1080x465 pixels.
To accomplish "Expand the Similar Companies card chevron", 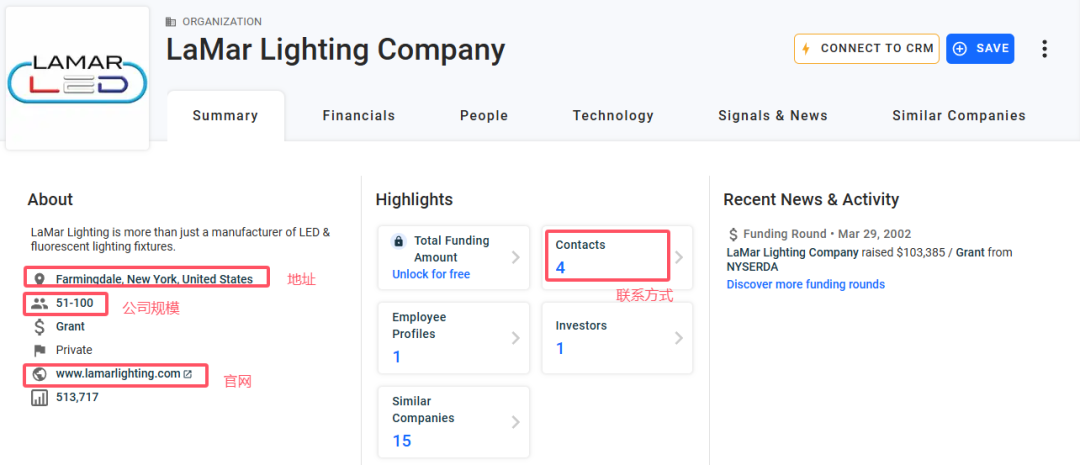I will click(516, 422).
